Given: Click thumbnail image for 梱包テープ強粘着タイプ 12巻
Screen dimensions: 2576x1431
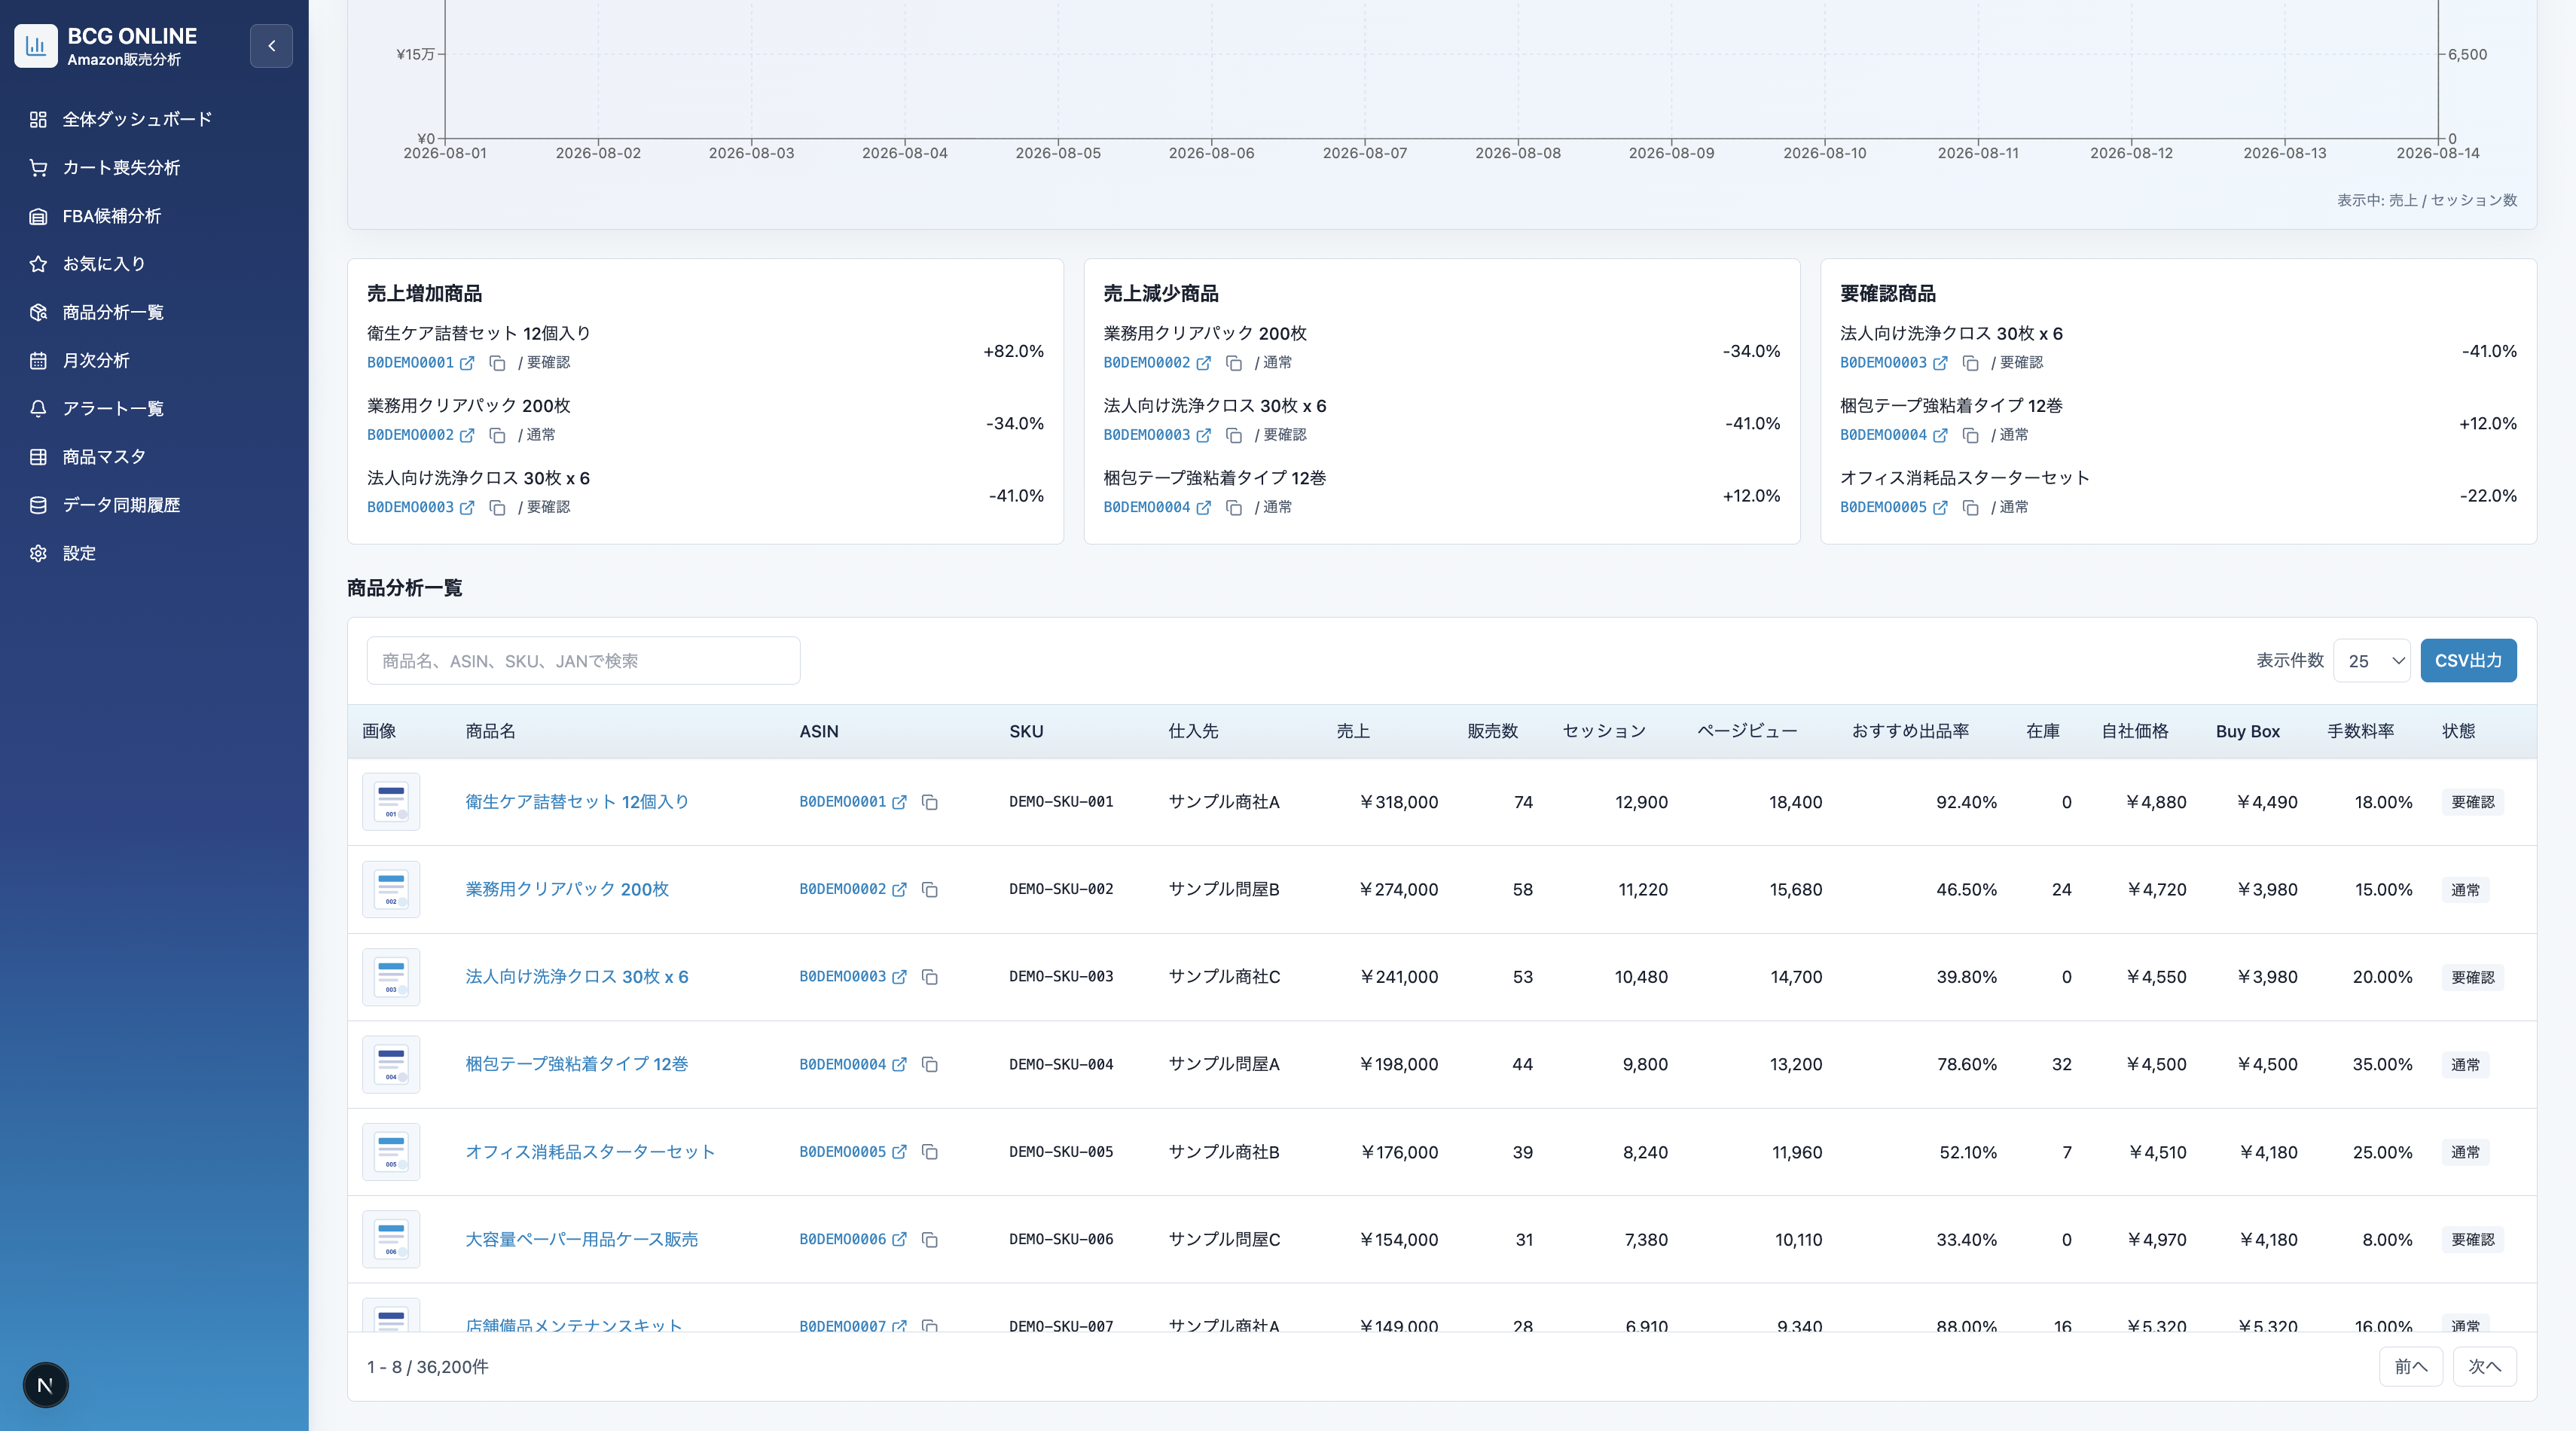Looking at the screenshot, I should coord(391,1064).
